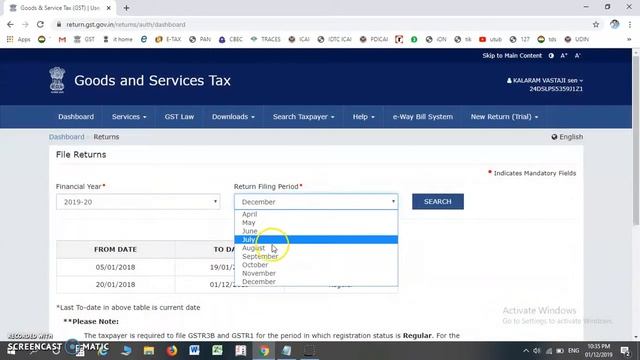Open the Chrome three-dot menu
The height and width of the screenshot is (360, 640).
tap(630, 24)
